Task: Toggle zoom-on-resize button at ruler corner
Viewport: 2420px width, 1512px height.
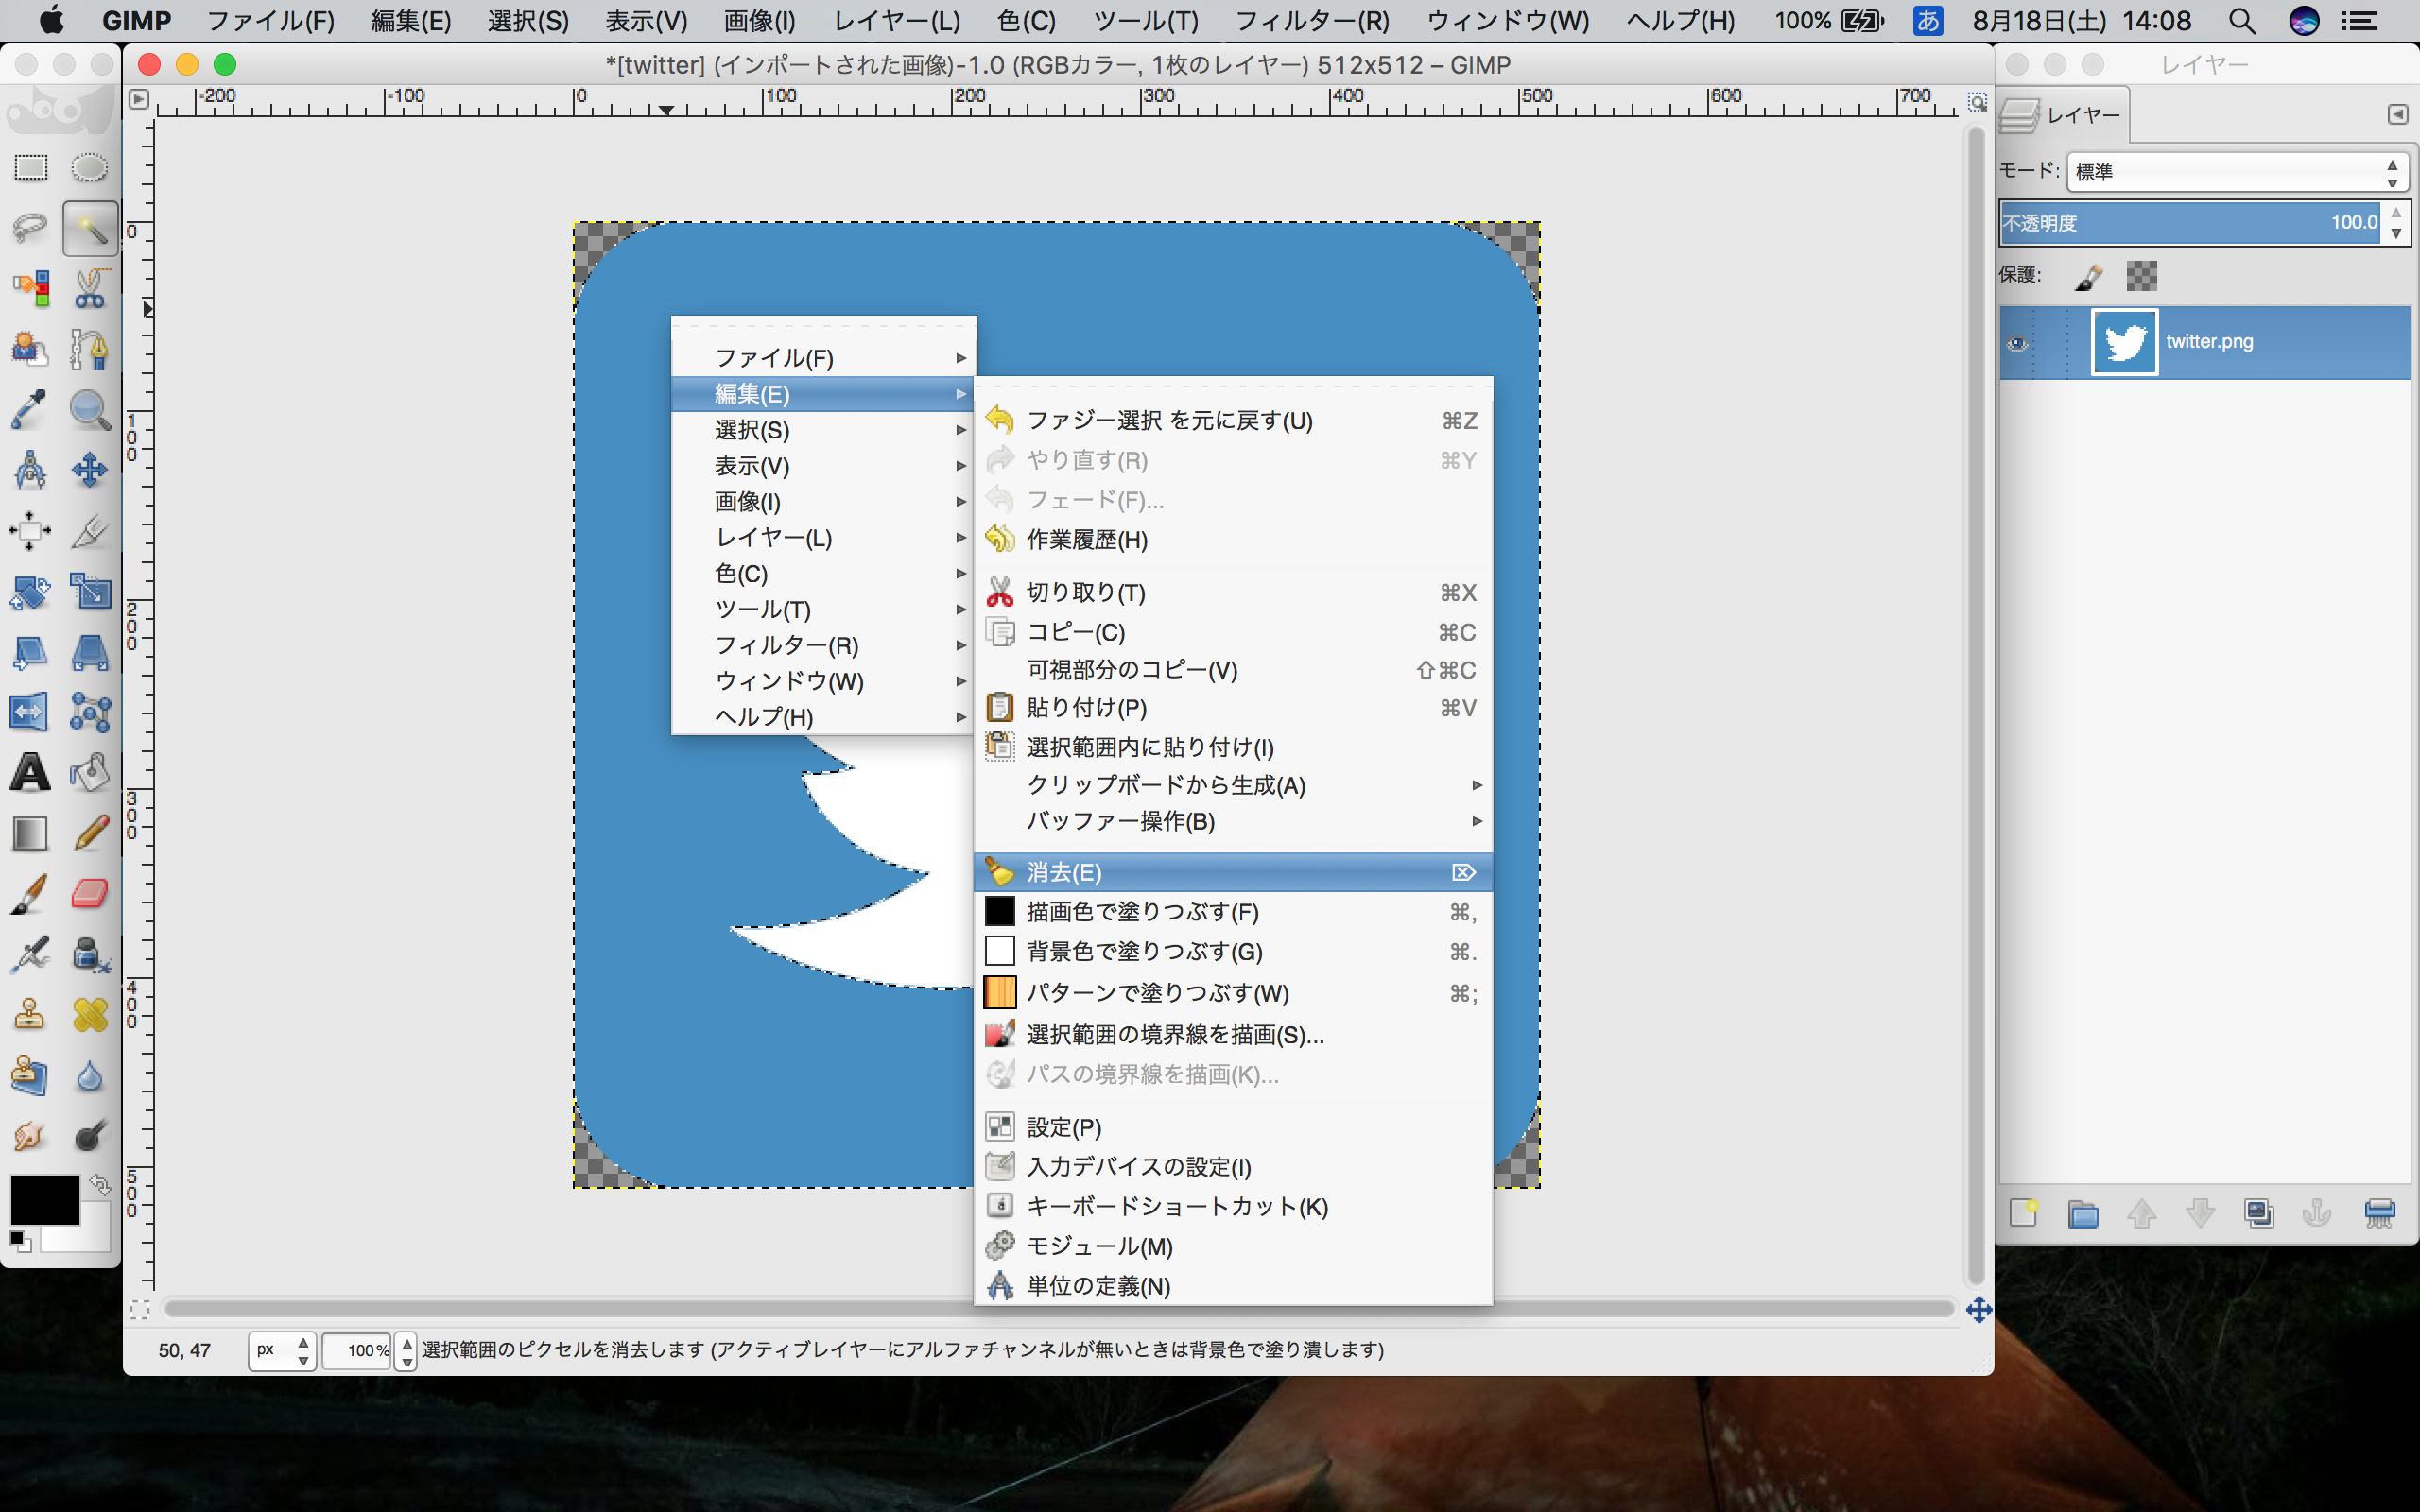Action: pos(1977,101)
